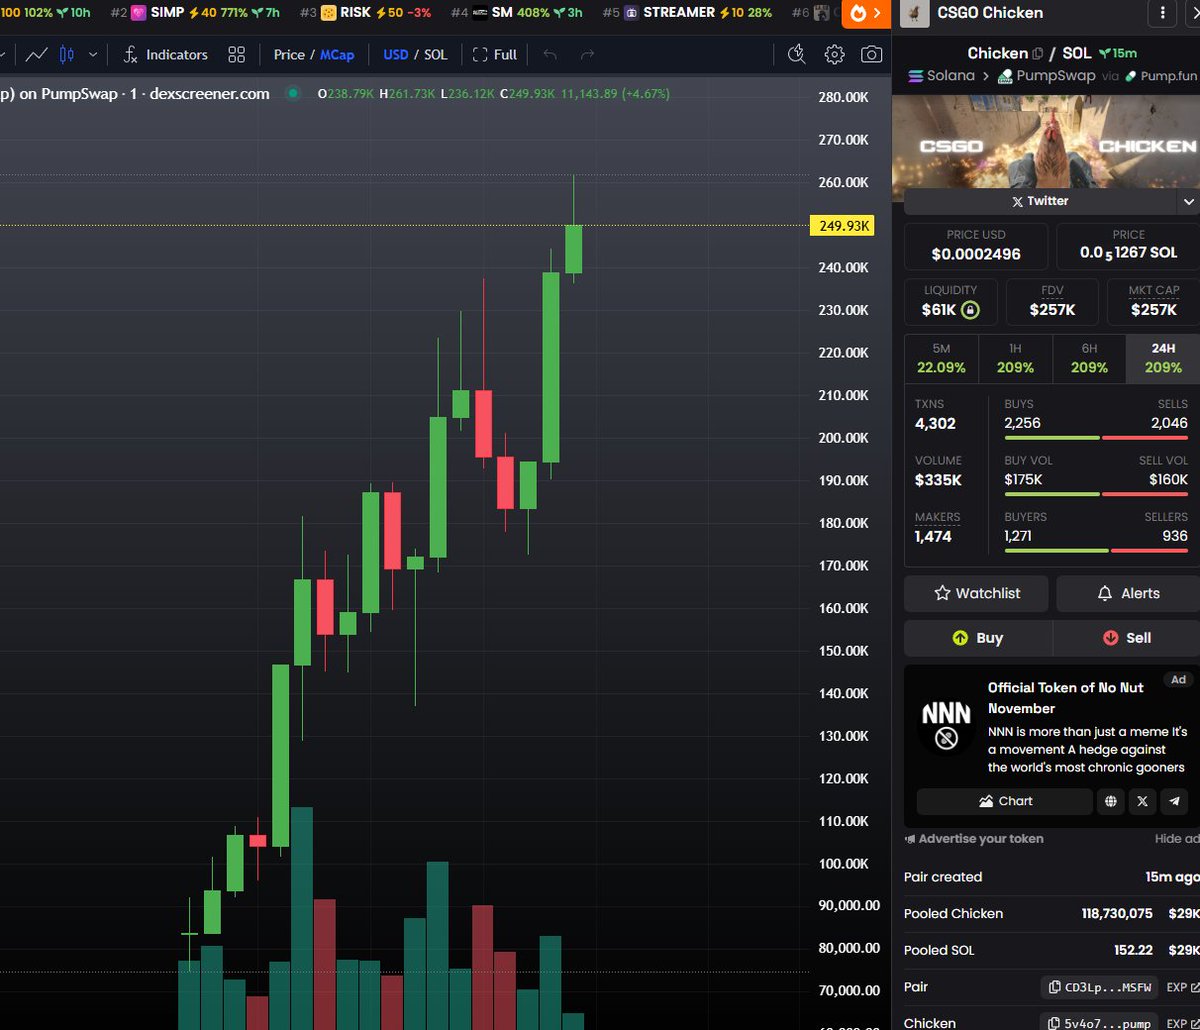Click the $335K VOLUME value
Image resolution: width=1200 pixels, height=1030 pixels.
pyautogui.click(x=938, y=480)
